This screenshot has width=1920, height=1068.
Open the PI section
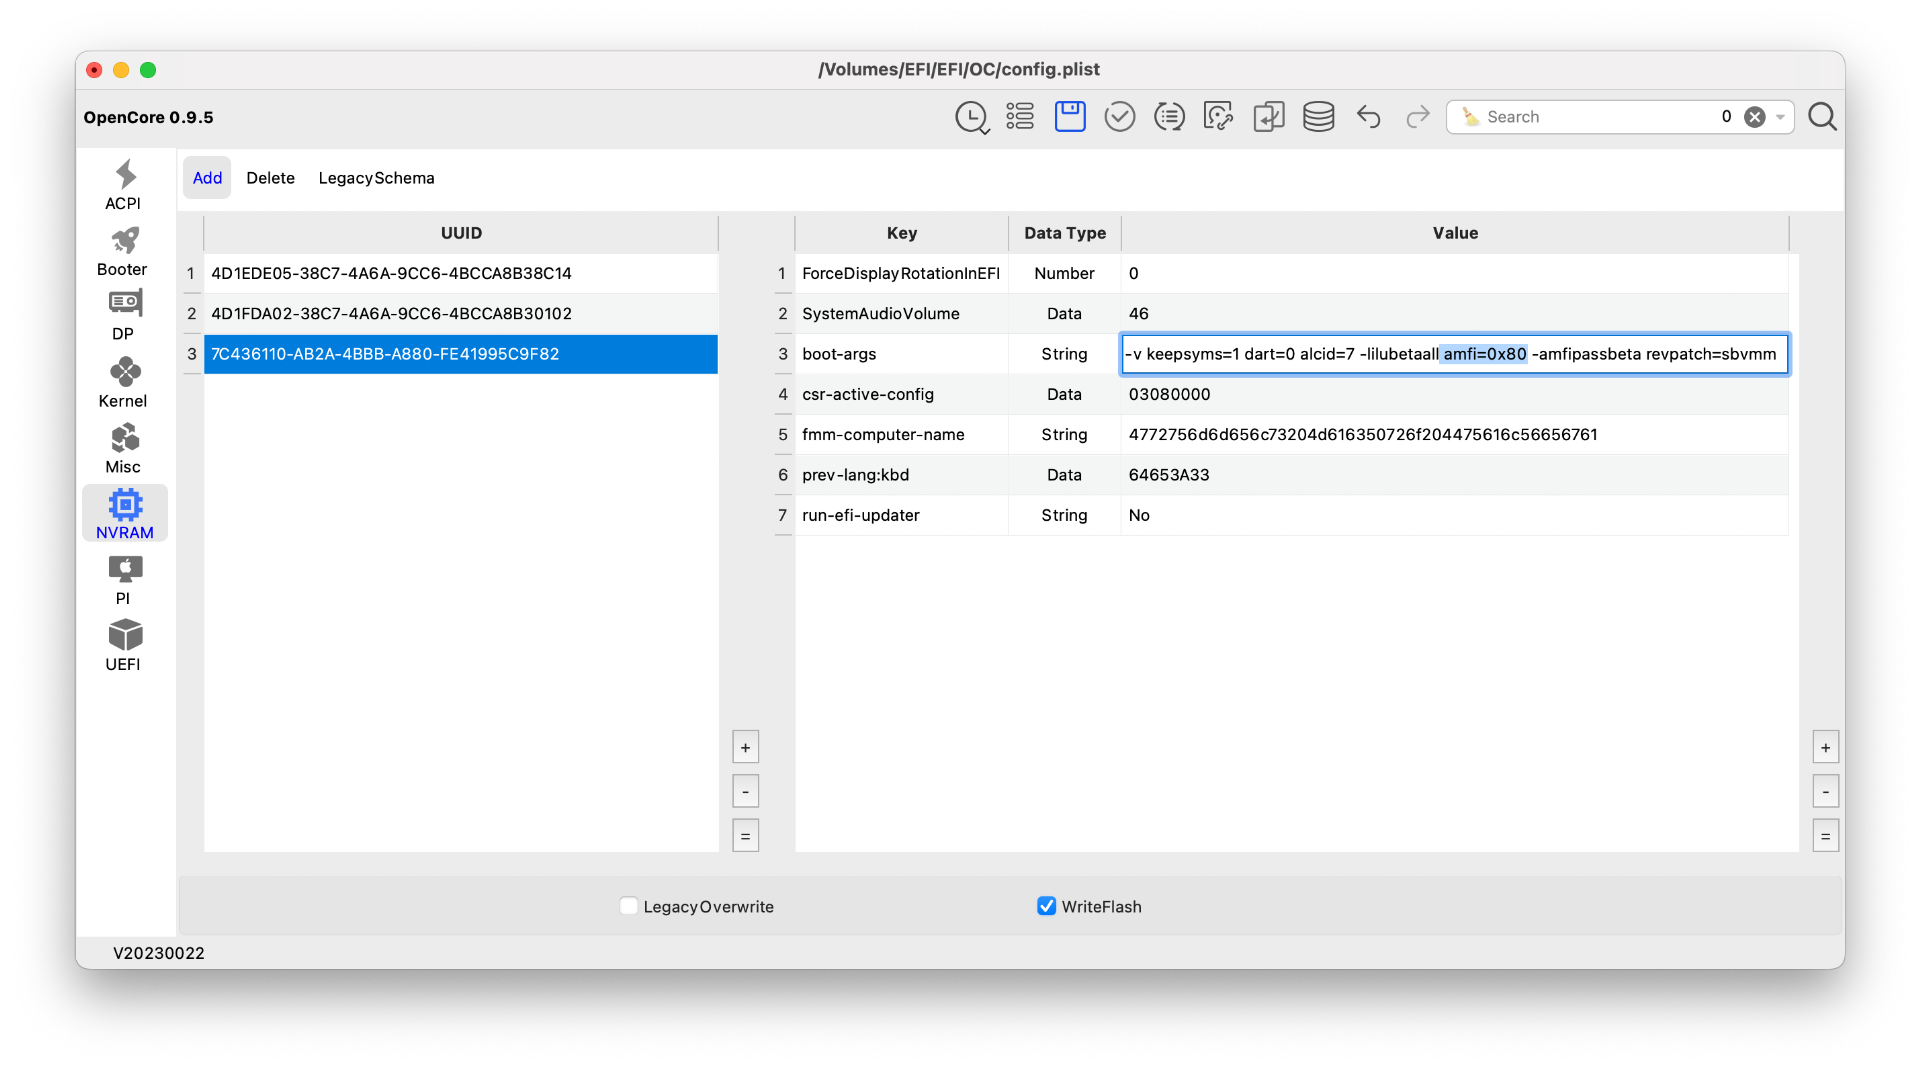point(123,580)
